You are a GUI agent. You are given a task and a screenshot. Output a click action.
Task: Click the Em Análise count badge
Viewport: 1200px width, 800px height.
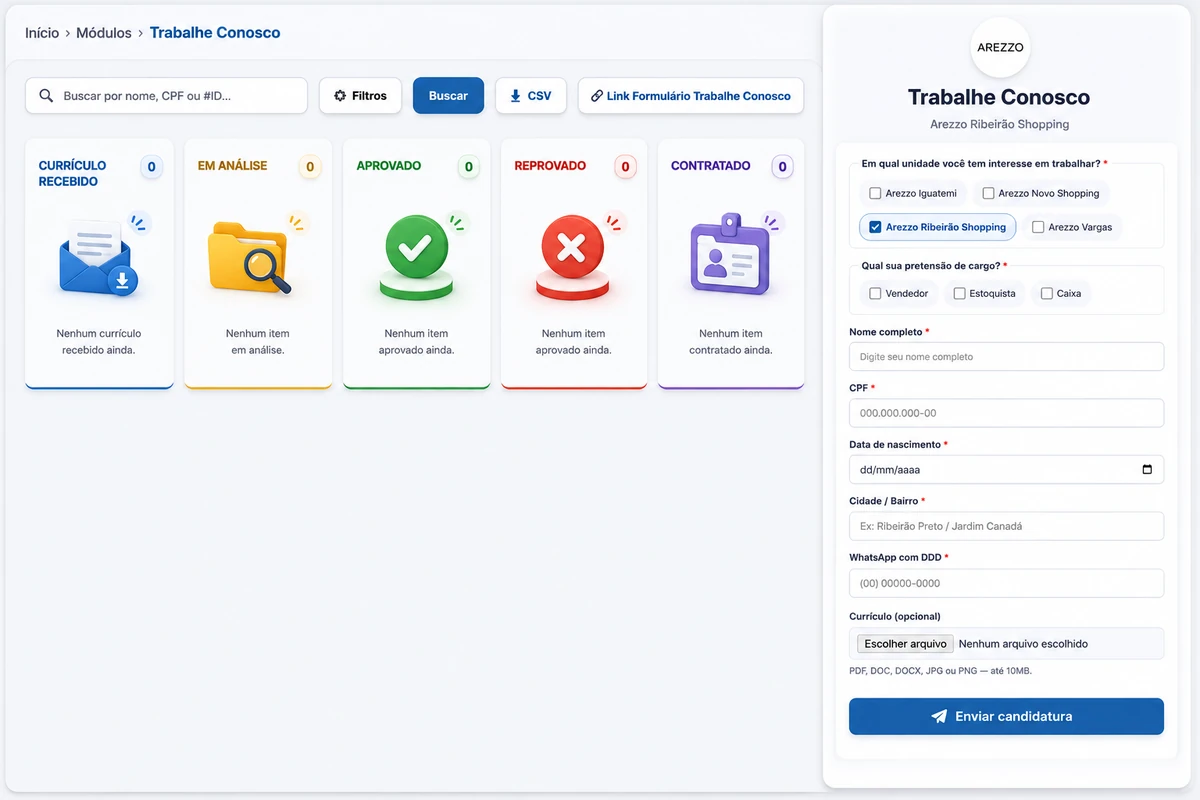pyautogui.click(x=310, y=167)
